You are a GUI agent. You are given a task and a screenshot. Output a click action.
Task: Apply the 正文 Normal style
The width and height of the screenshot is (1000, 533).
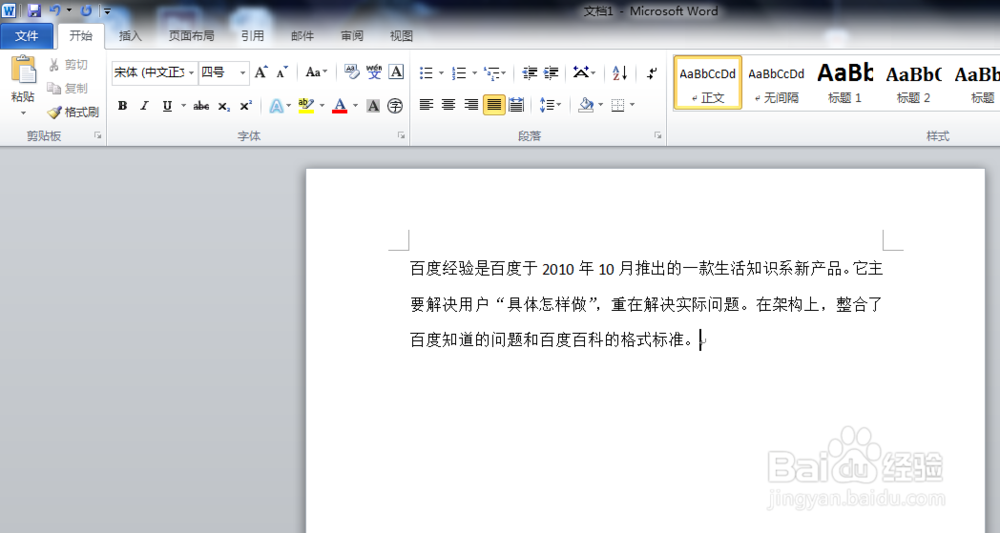[x=708, y=82]
